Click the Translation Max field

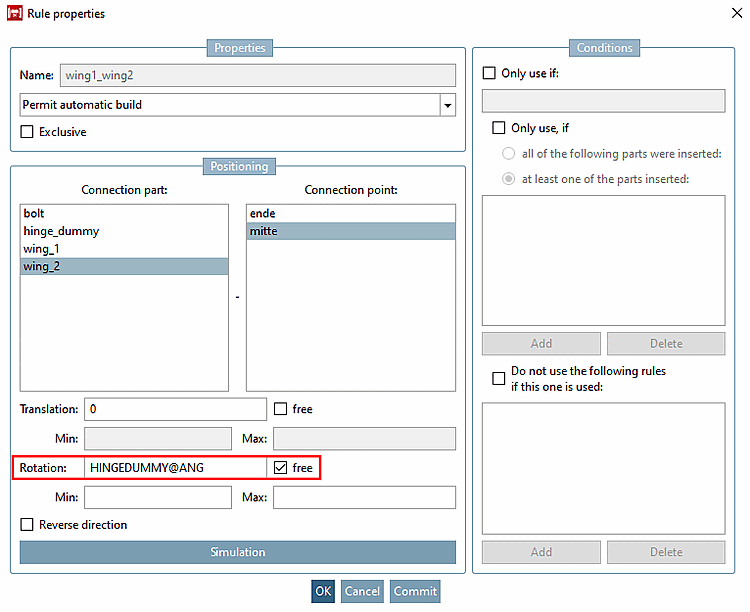point(364,439)
